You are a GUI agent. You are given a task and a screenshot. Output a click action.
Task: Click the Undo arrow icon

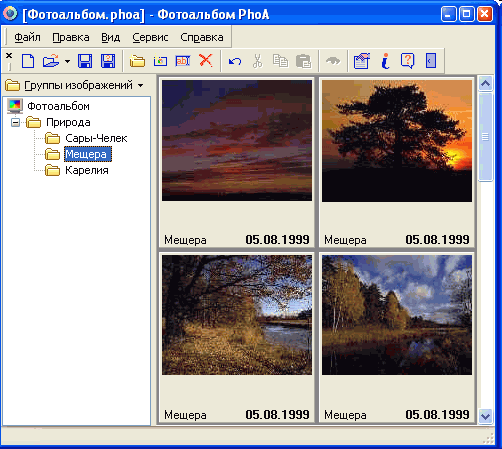pos(235,61)
